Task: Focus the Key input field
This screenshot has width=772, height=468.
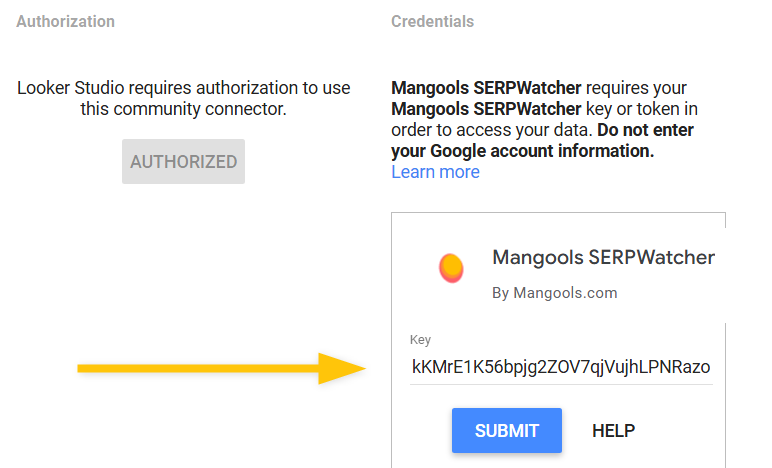Action: tap(561, 367)
